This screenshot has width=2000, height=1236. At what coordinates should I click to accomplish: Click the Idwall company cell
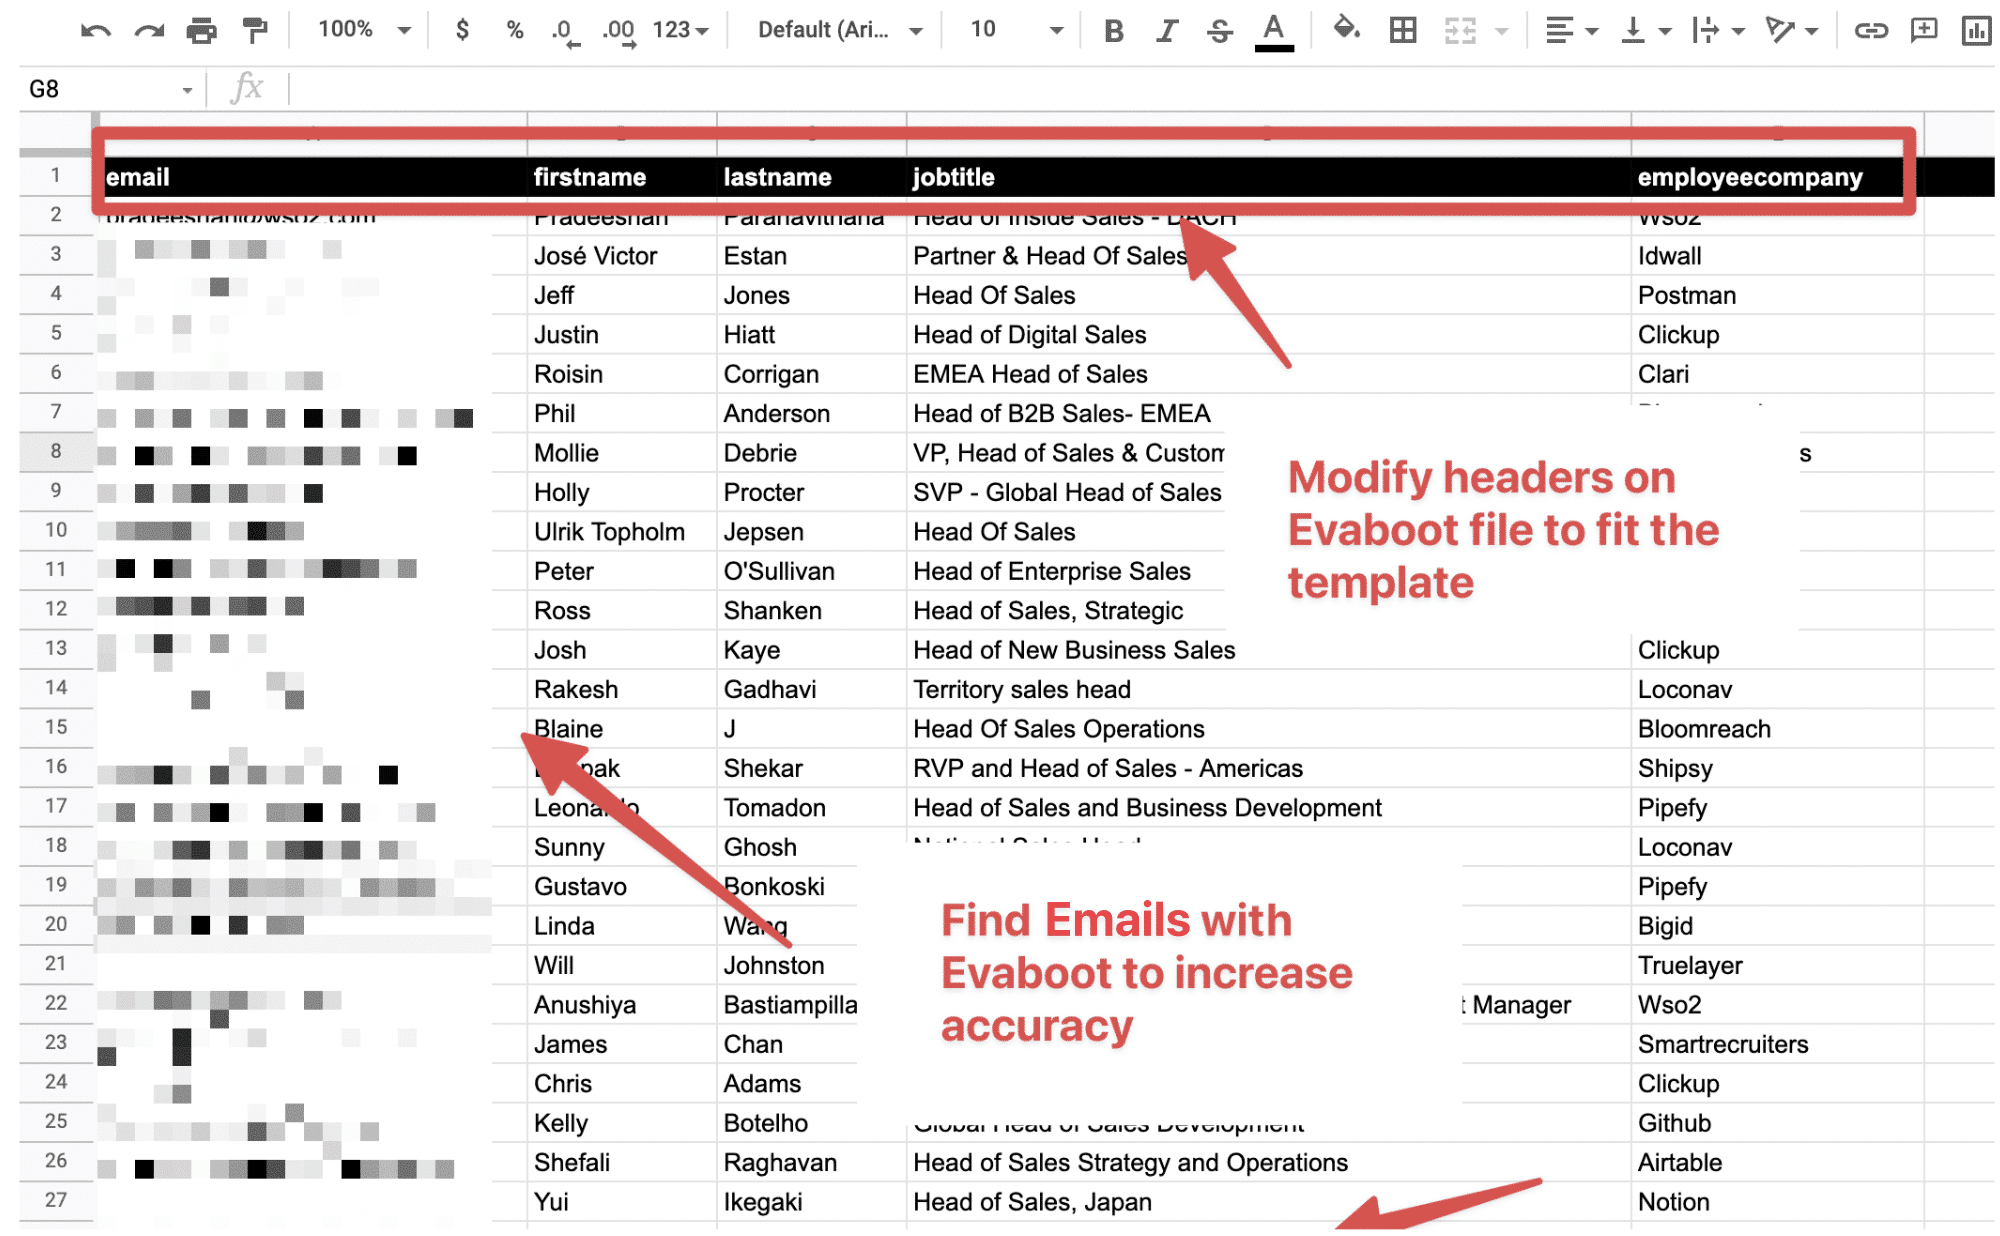click(1778, 256)
